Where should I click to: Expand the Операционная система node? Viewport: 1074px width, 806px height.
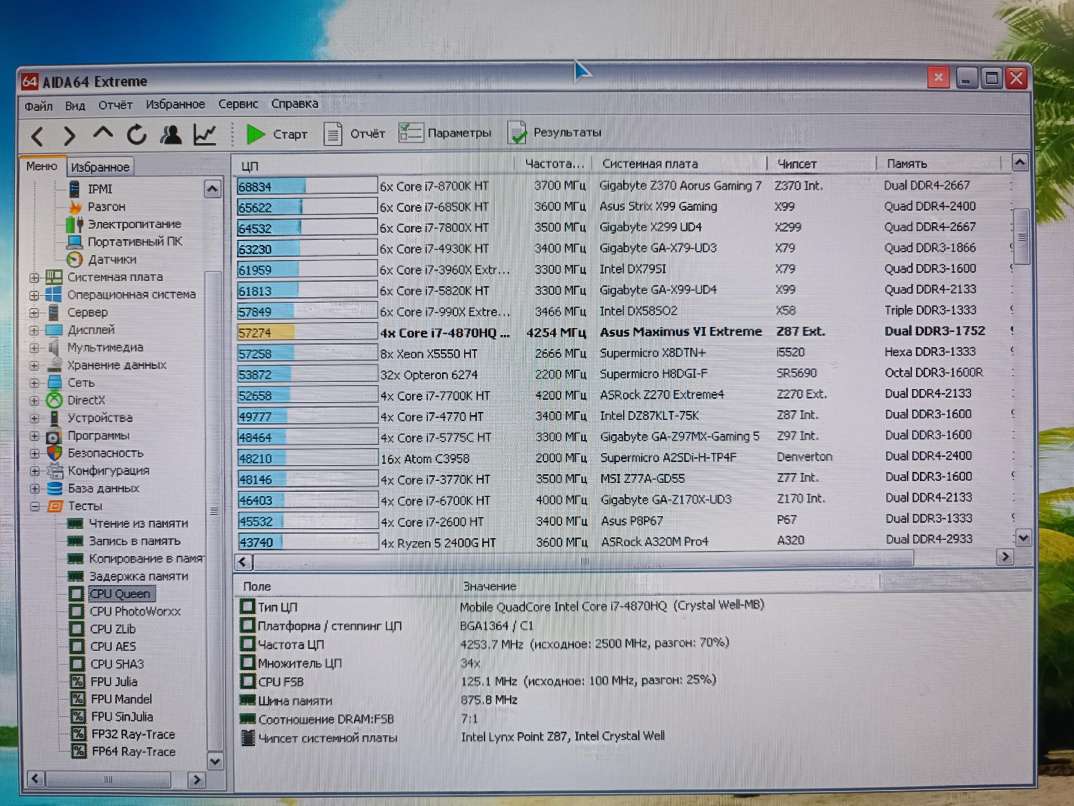(x=34, y=296)
